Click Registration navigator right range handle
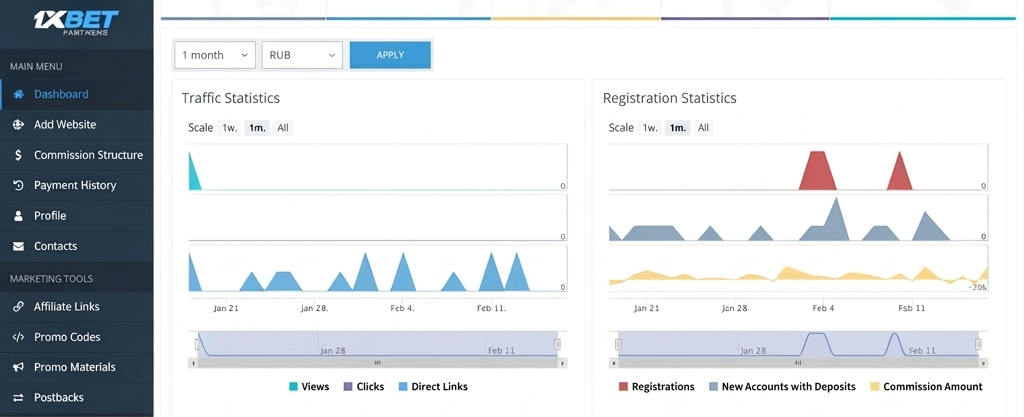The height and width of the screenshot is (417, 1024). pyautogui.click(x=978, y=344)
